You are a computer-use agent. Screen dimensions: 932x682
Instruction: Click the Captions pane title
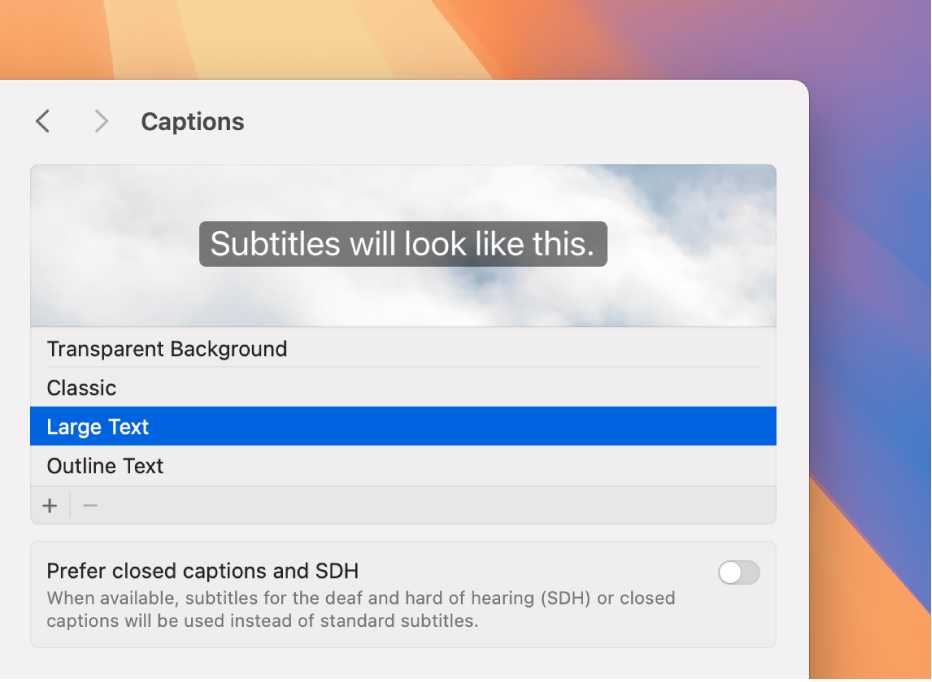click(x=192, y=122)
